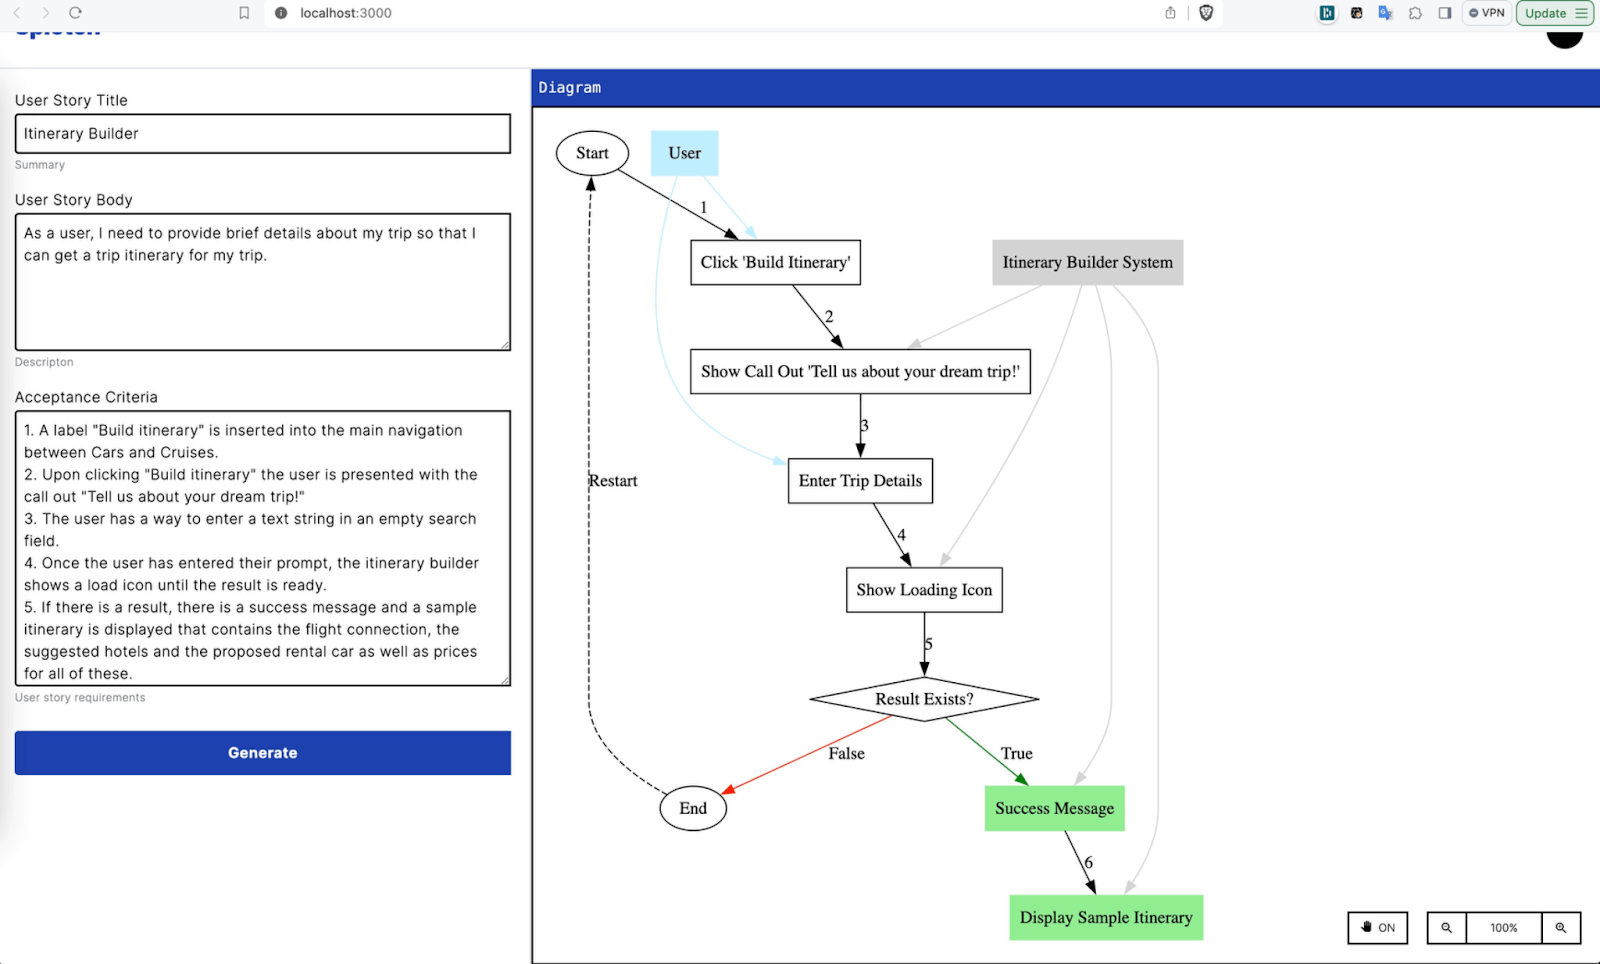Toggle the hand pan mode ON button
Image resolution: width=1600 pixels, height=964 pixels.
click(x=1377, y=928)
